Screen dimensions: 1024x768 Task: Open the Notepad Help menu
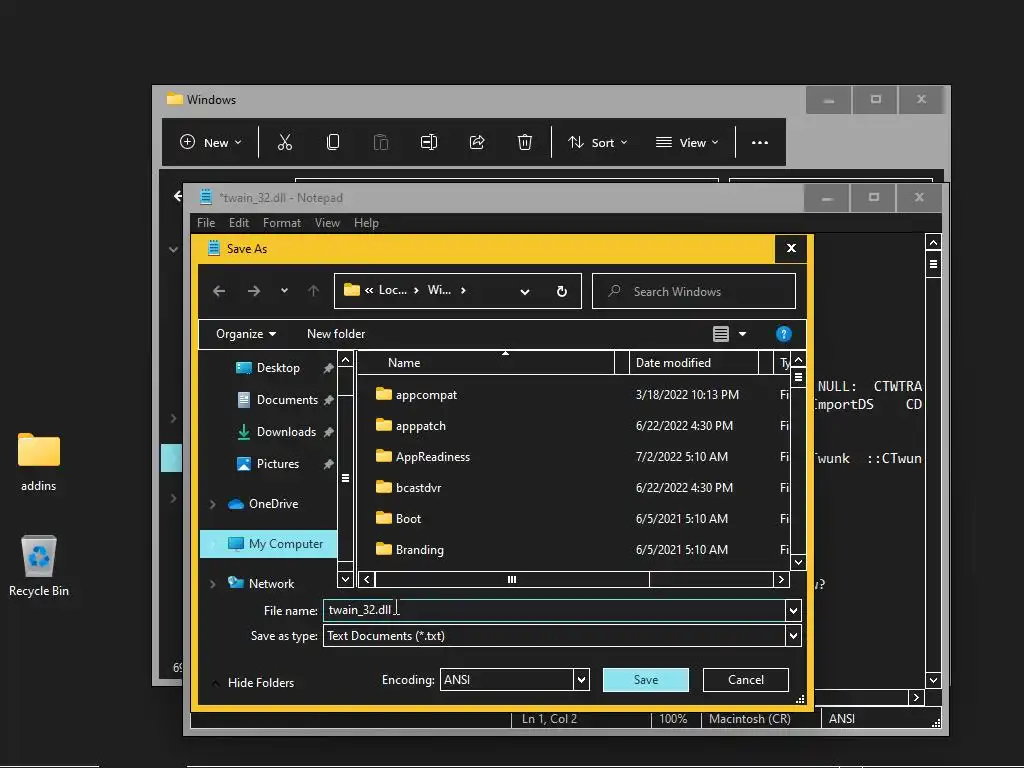[366, 223]
